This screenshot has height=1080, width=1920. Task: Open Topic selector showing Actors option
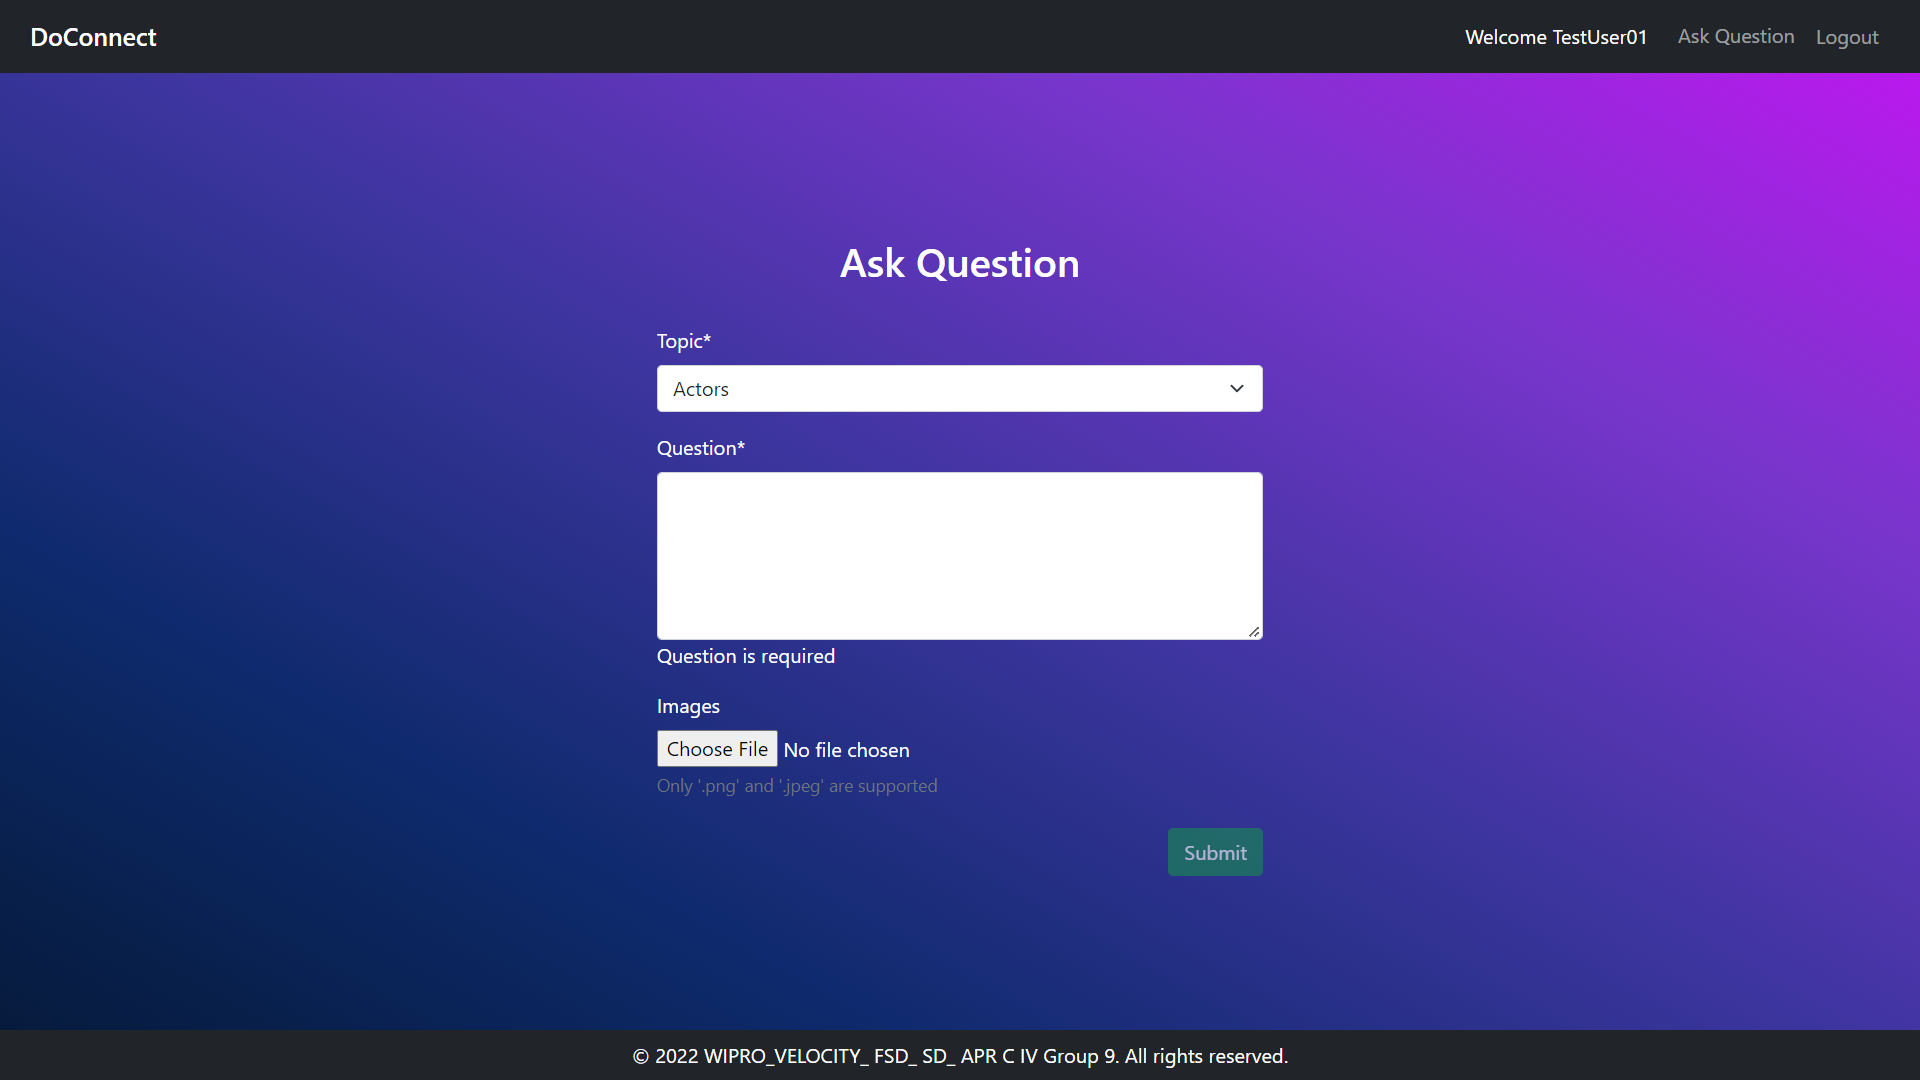click(x=960, y=389)
